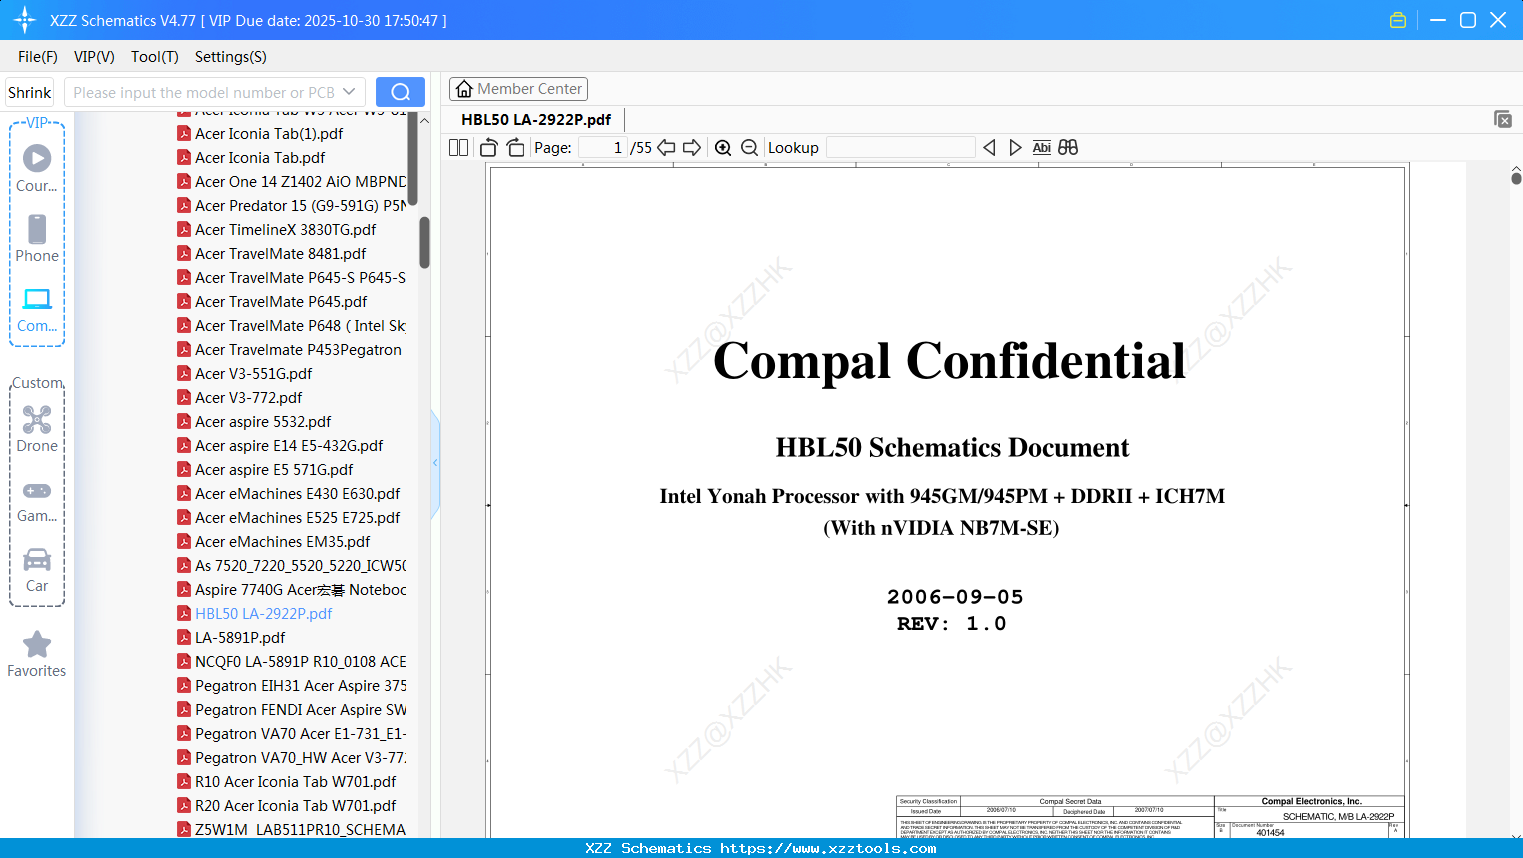The image size is (1523, 858).
Task: Focus the model number or PCB input
Action: [204, 92]
